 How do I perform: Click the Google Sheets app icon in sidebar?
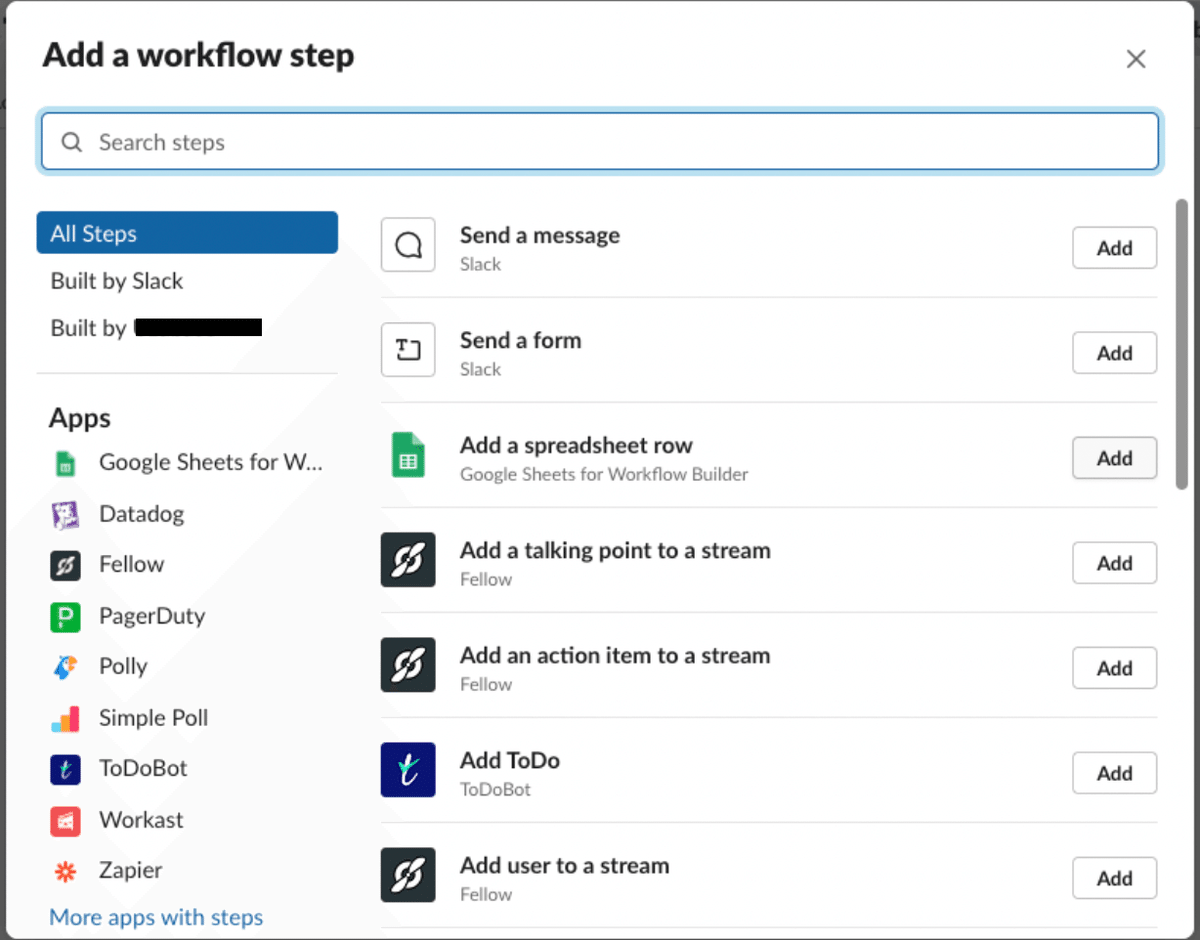pyautogui.click(x=66, y=462)
